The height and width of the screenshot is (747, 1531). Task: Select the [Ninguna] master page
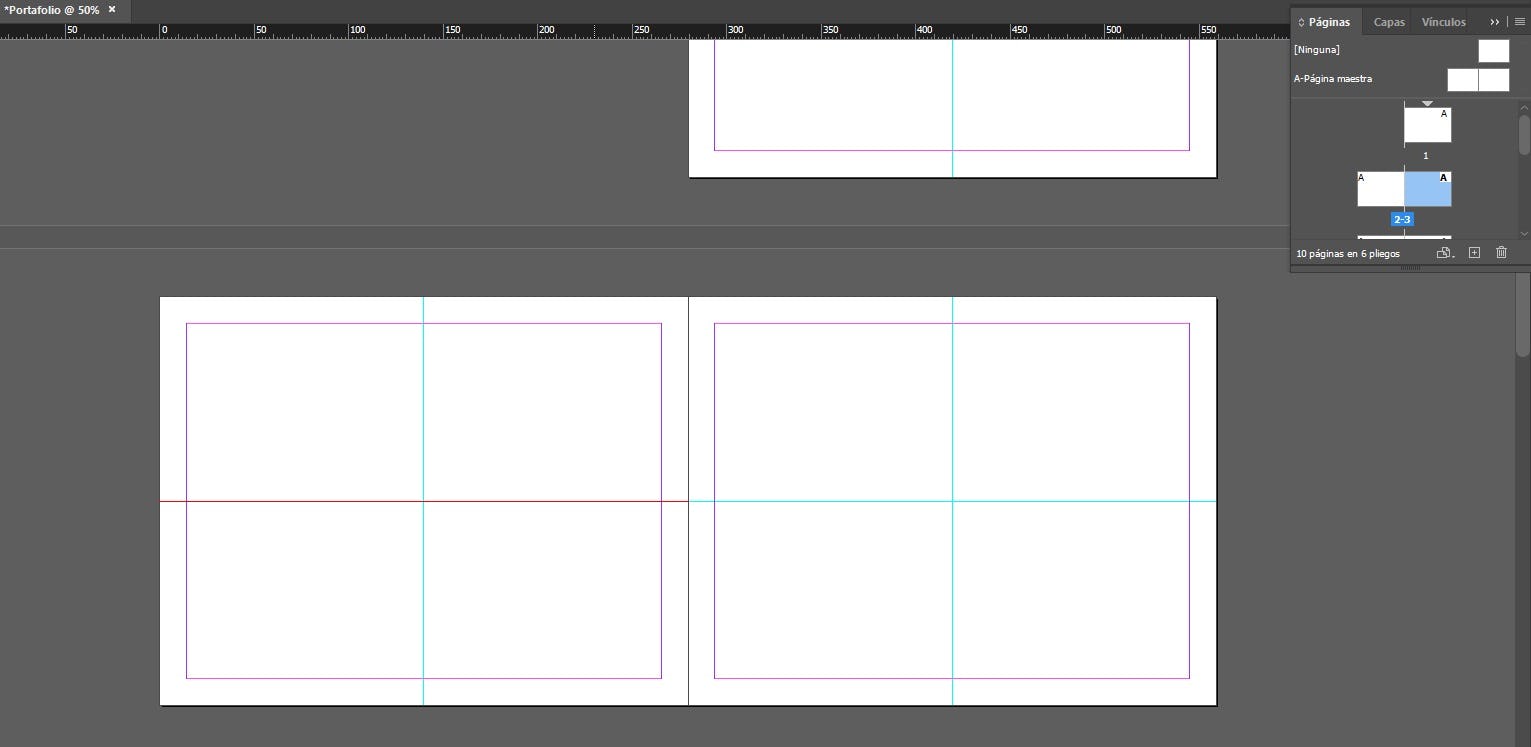[x=1493, y=50]
